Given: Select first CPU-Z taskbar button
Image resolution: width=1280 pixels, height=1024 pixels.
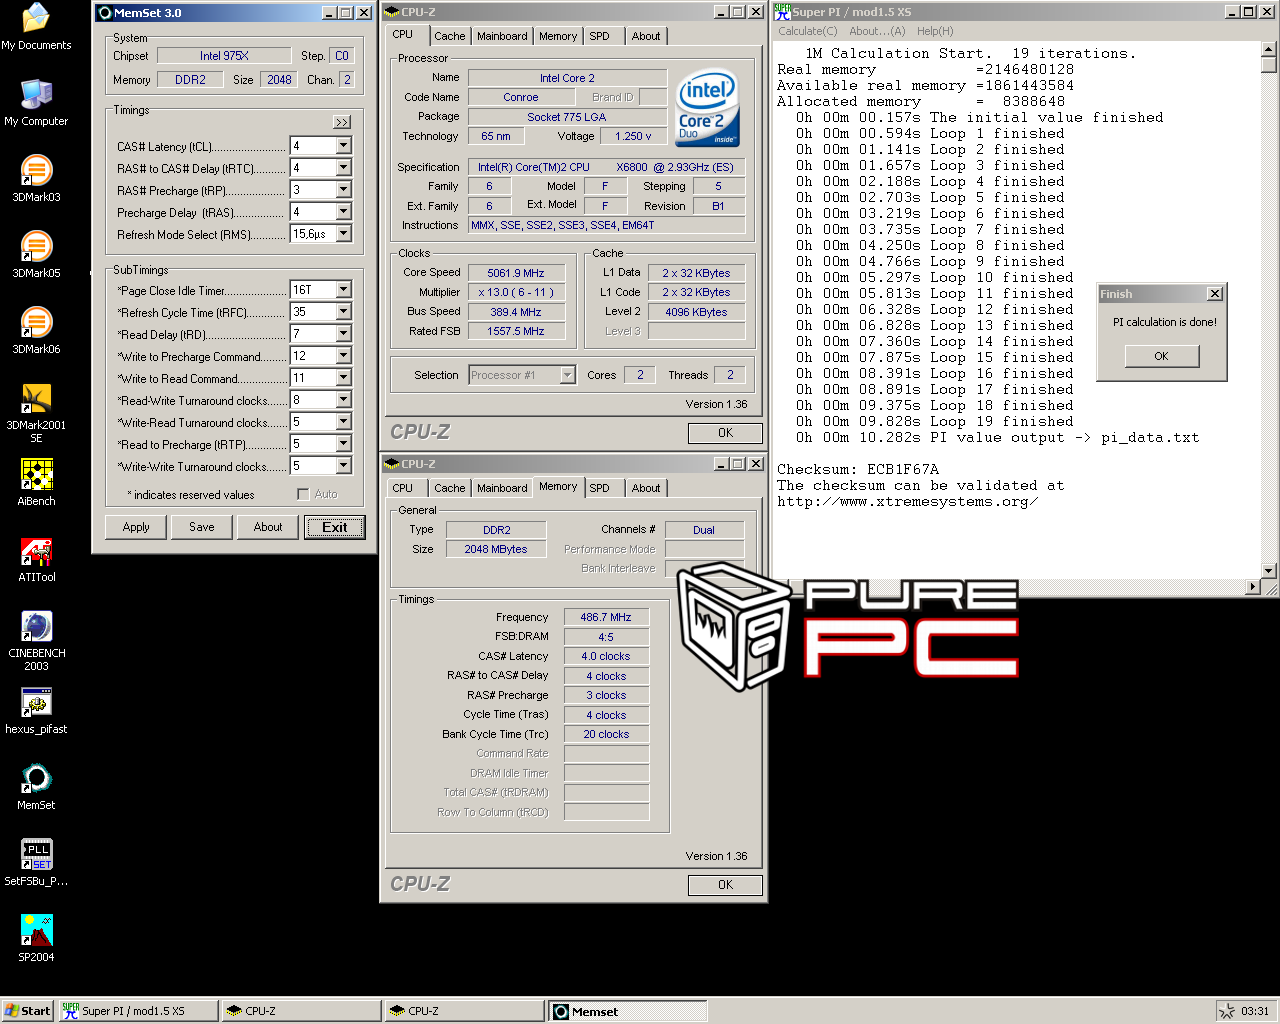Looking at the screenshot, I should point(302,1011).
